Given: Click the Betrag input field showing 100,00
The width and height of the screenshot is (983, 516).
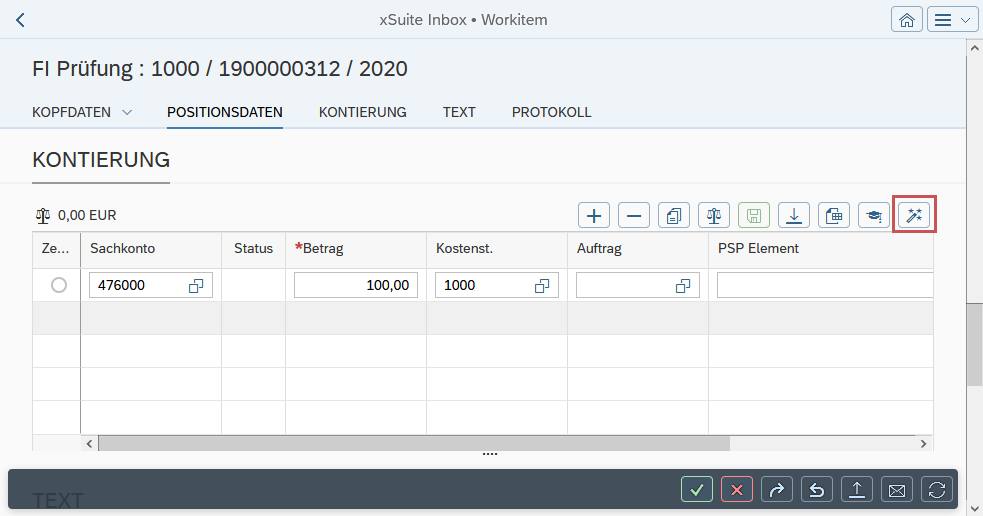Looking at the screenshot, I should click(355, 285).
